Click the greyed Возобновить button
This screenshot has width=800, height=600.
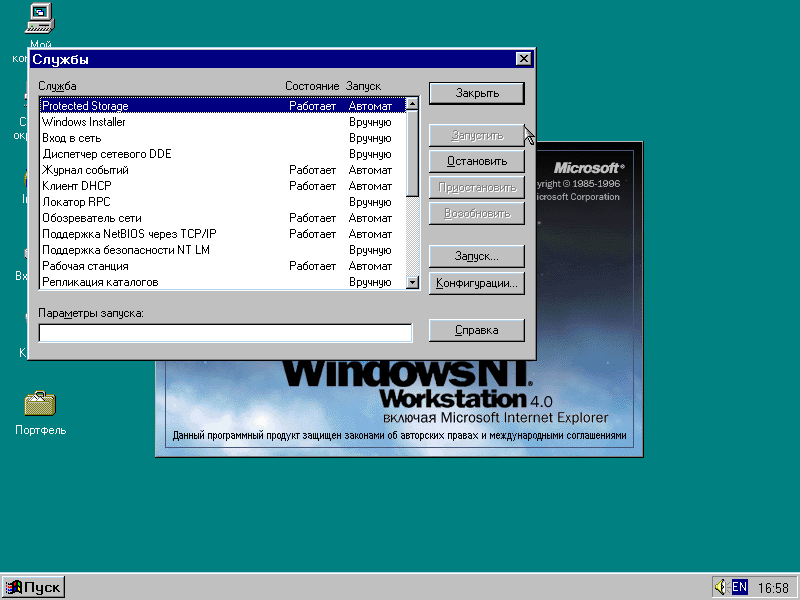pos(477,214)
